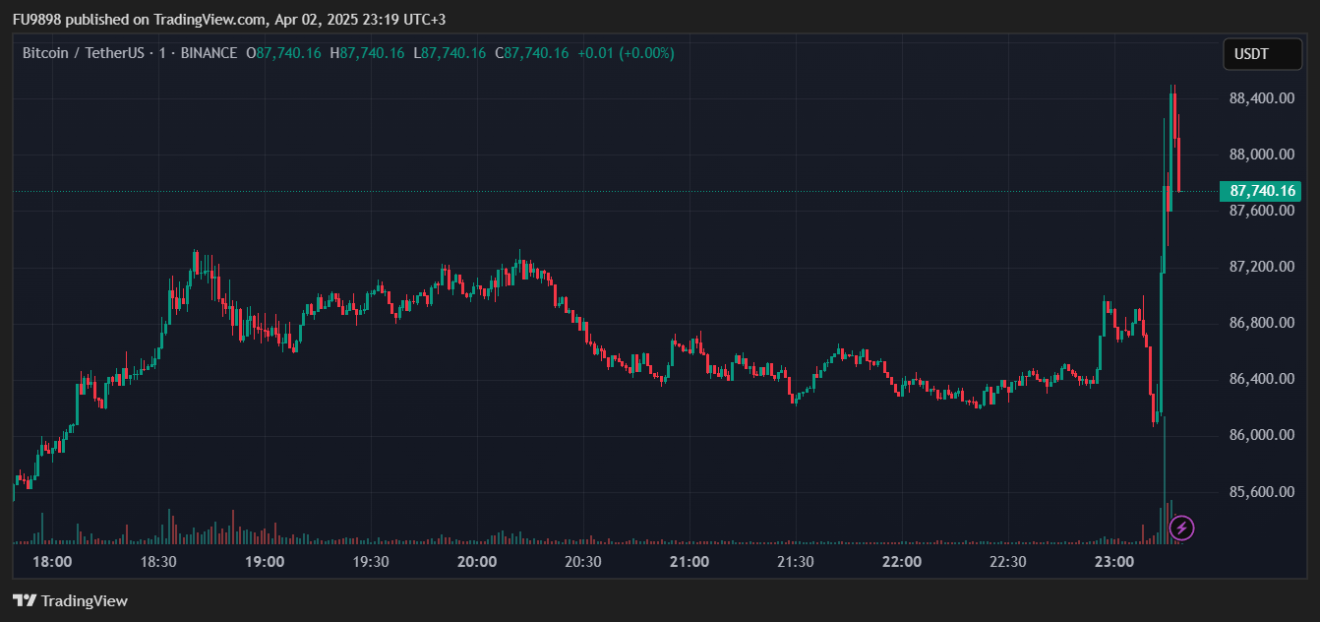The height and width of the screenshot is (622, 1320).
Task: Click the 85,600.00 price axis label
Action: point(1262,491)
